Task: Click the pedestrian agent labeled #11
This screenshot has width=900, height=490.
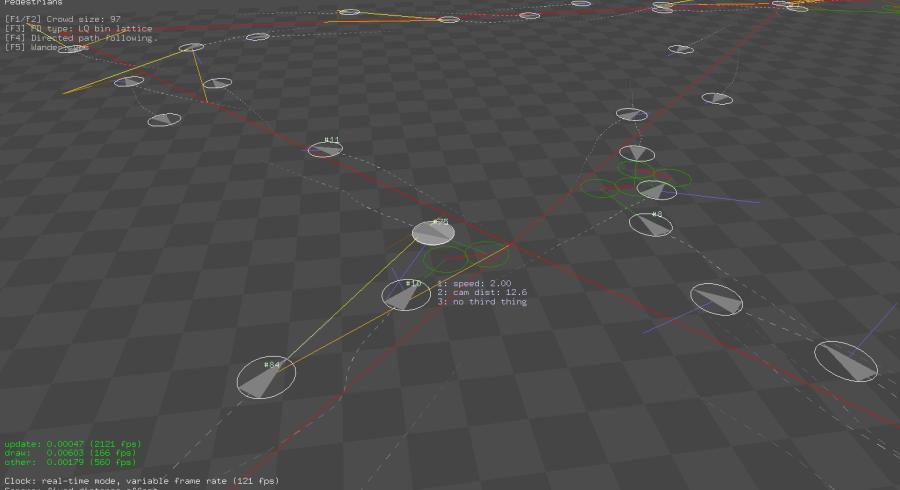Action: pos(325,149)
